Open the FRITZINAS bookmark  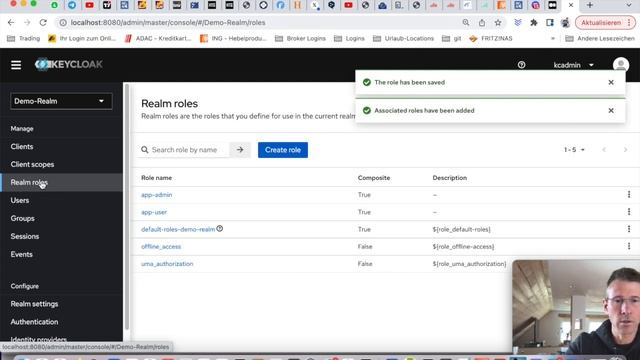(491, 38)
